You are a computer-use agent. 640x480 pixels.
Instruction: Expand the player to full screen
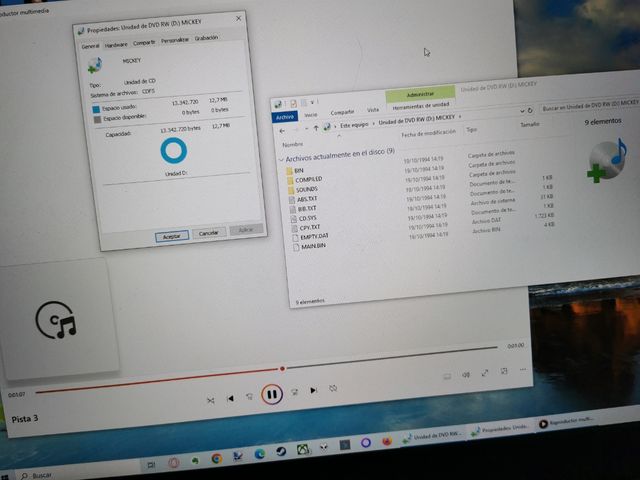point(486,375)
